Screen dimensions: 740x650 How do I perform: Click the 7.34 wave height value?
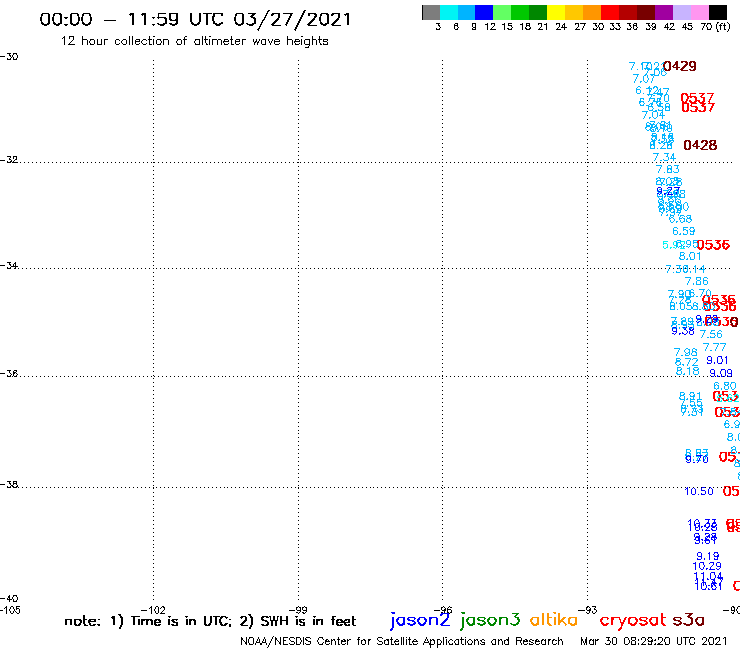(664, 157)
